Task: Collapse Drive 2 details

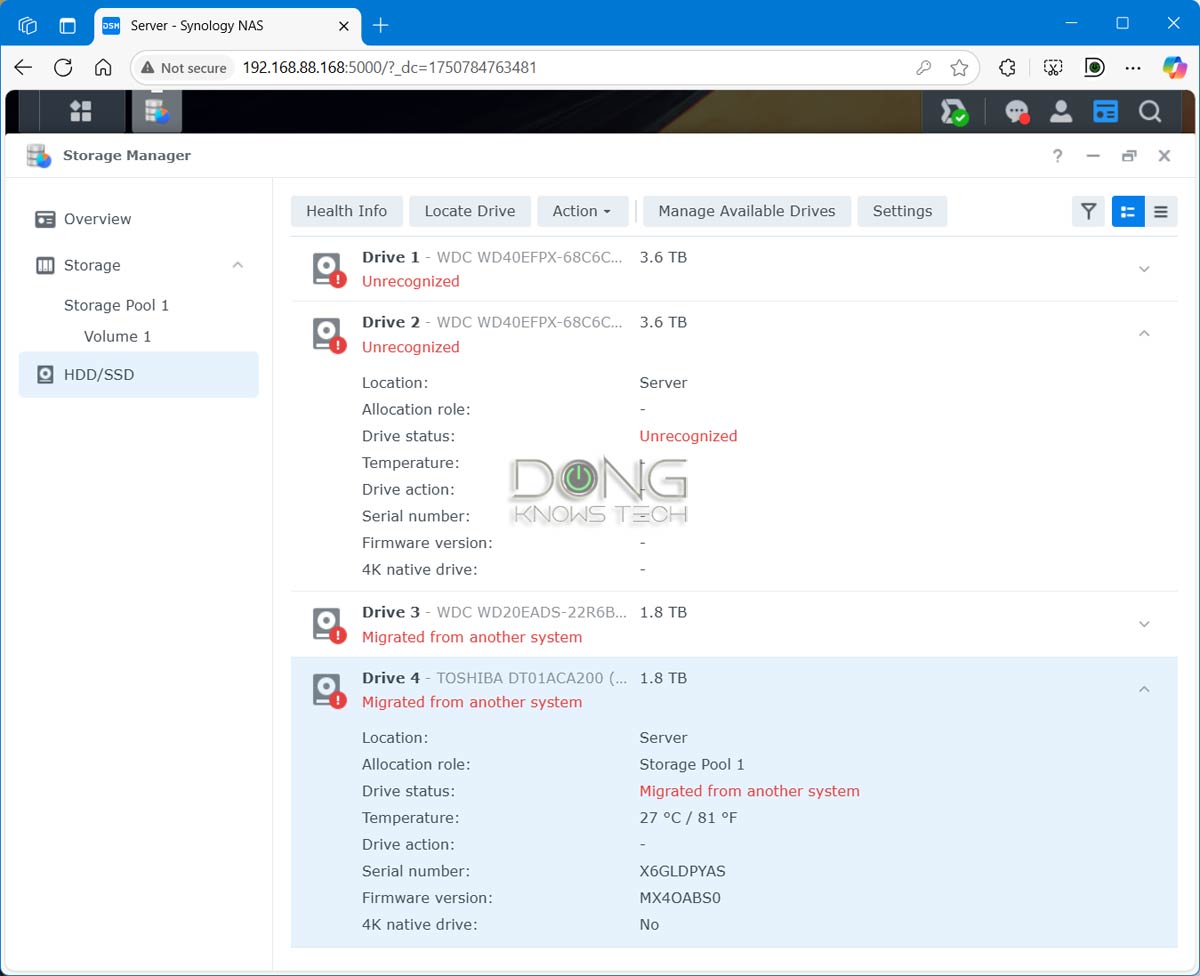Action: [1144, 333]
